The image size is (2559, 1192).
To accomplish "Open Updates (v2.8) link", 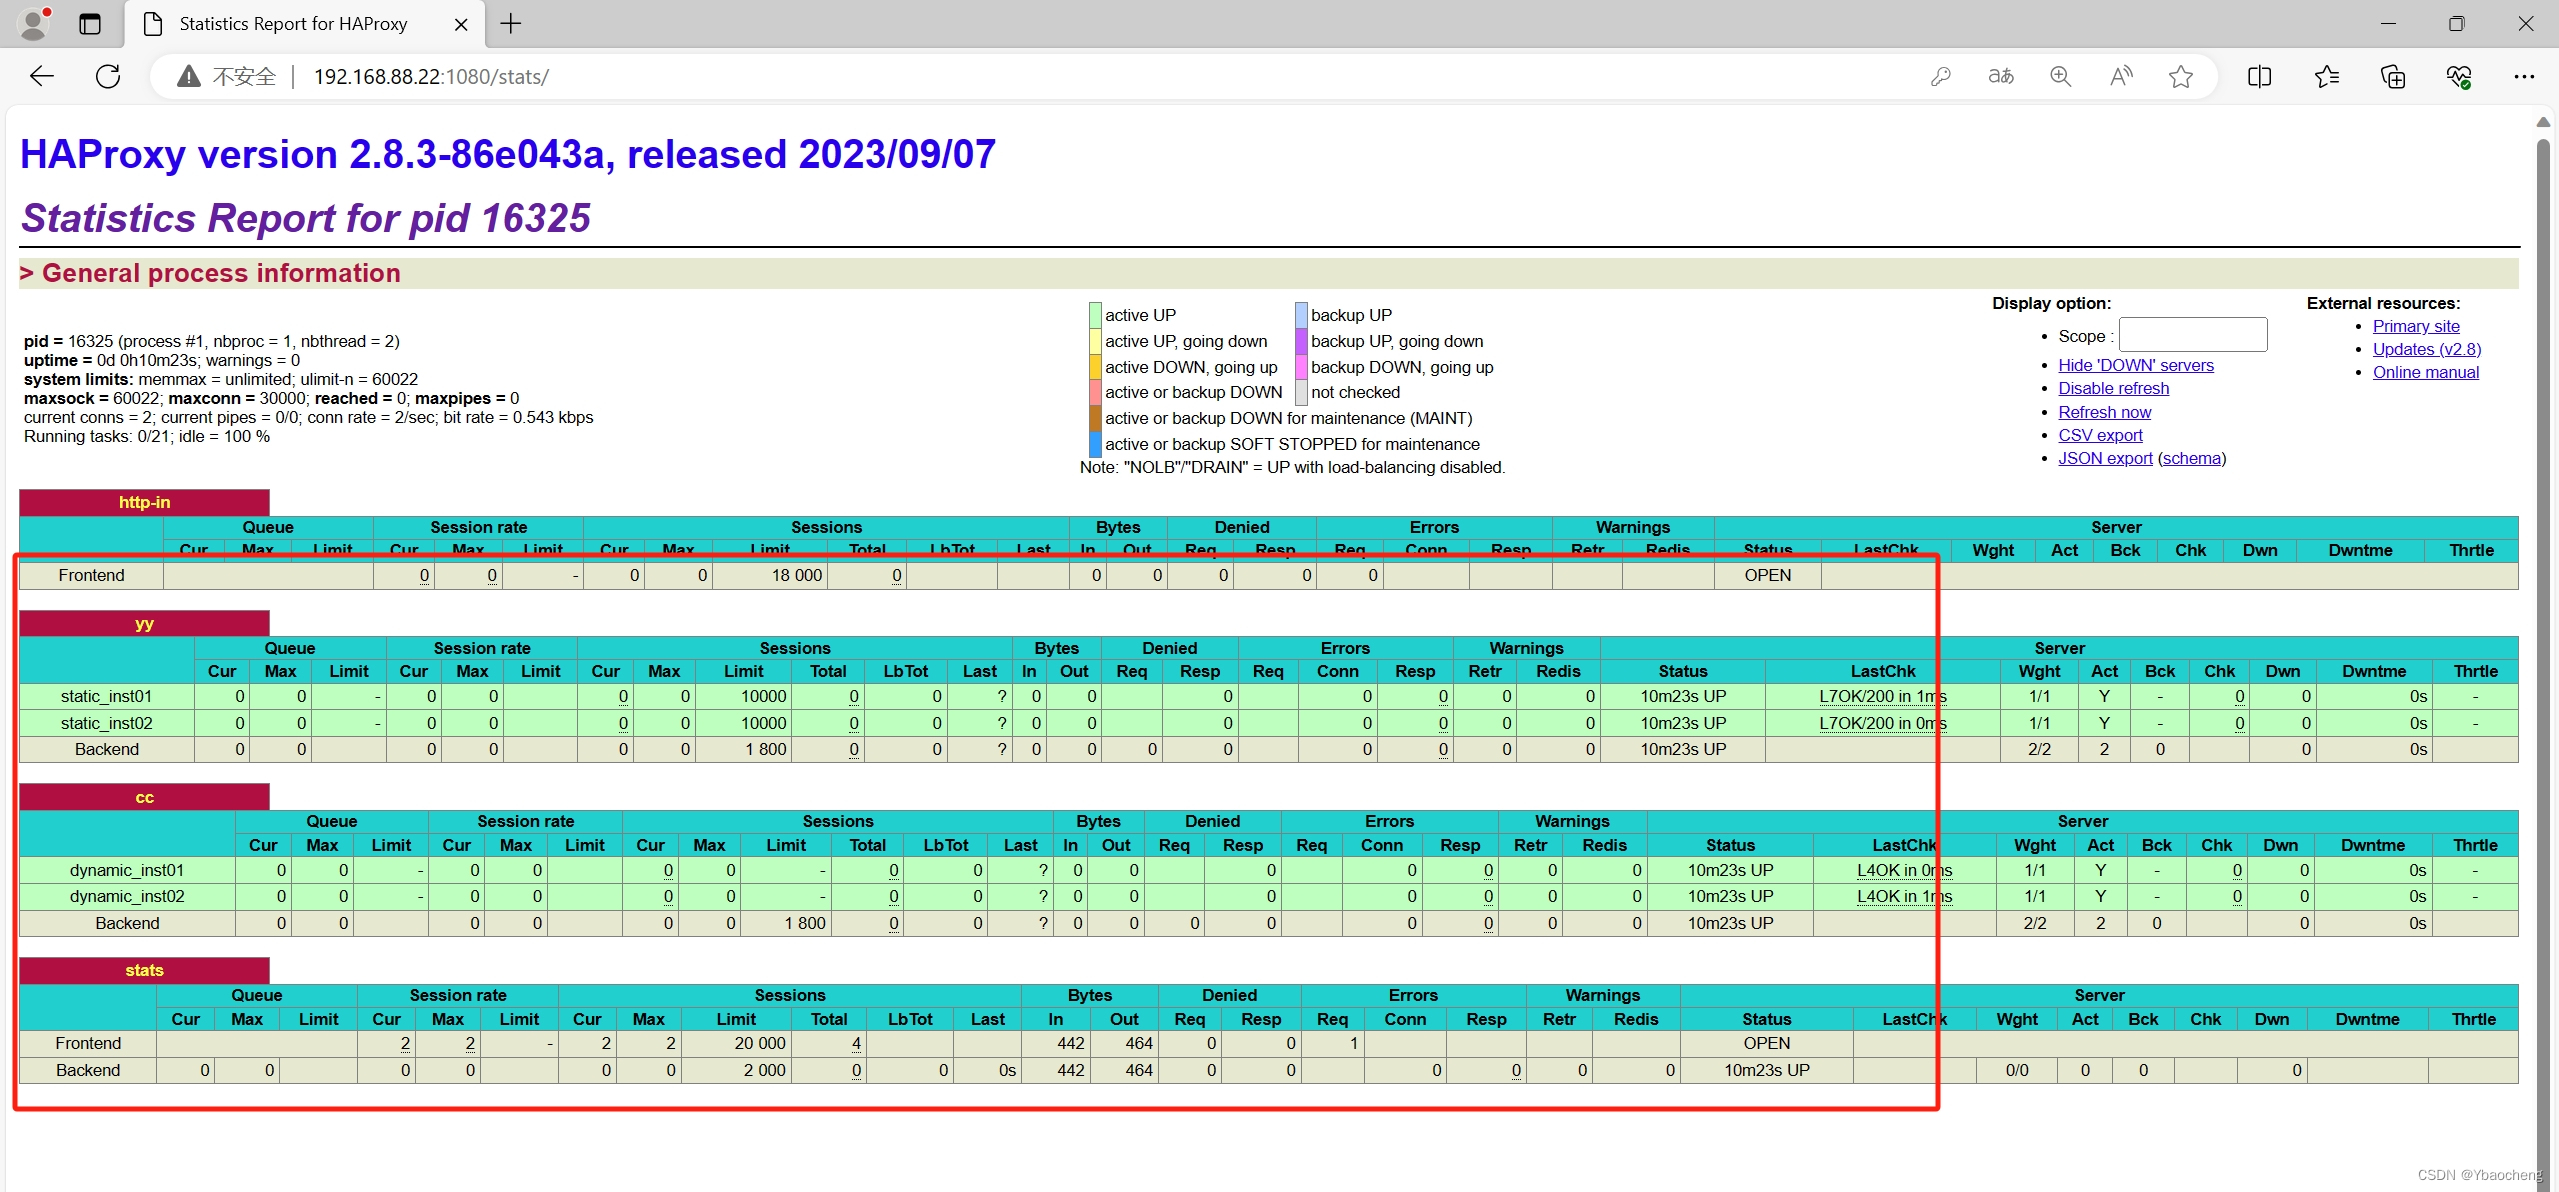I will [2427, 349].
